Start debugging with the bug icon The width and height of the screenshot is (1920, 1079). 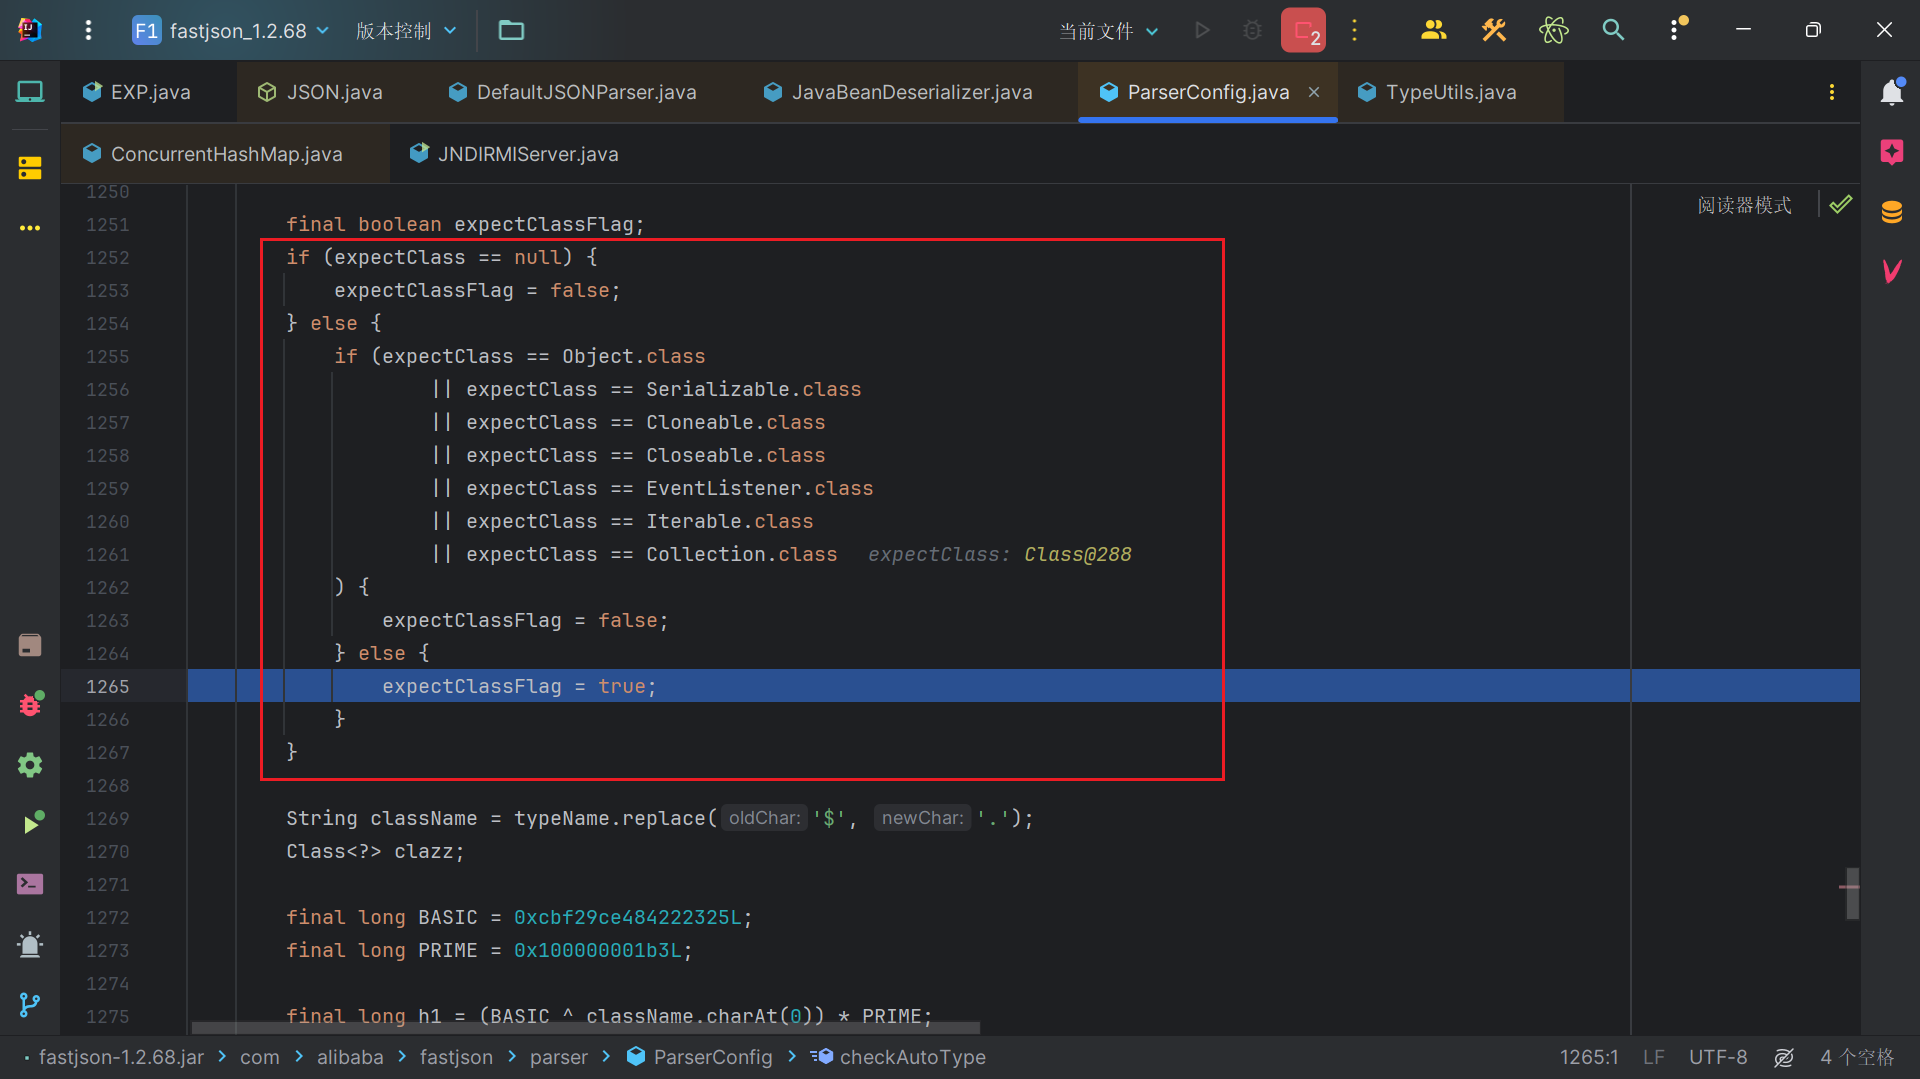pyautogui.click(x=1252, y=30)
